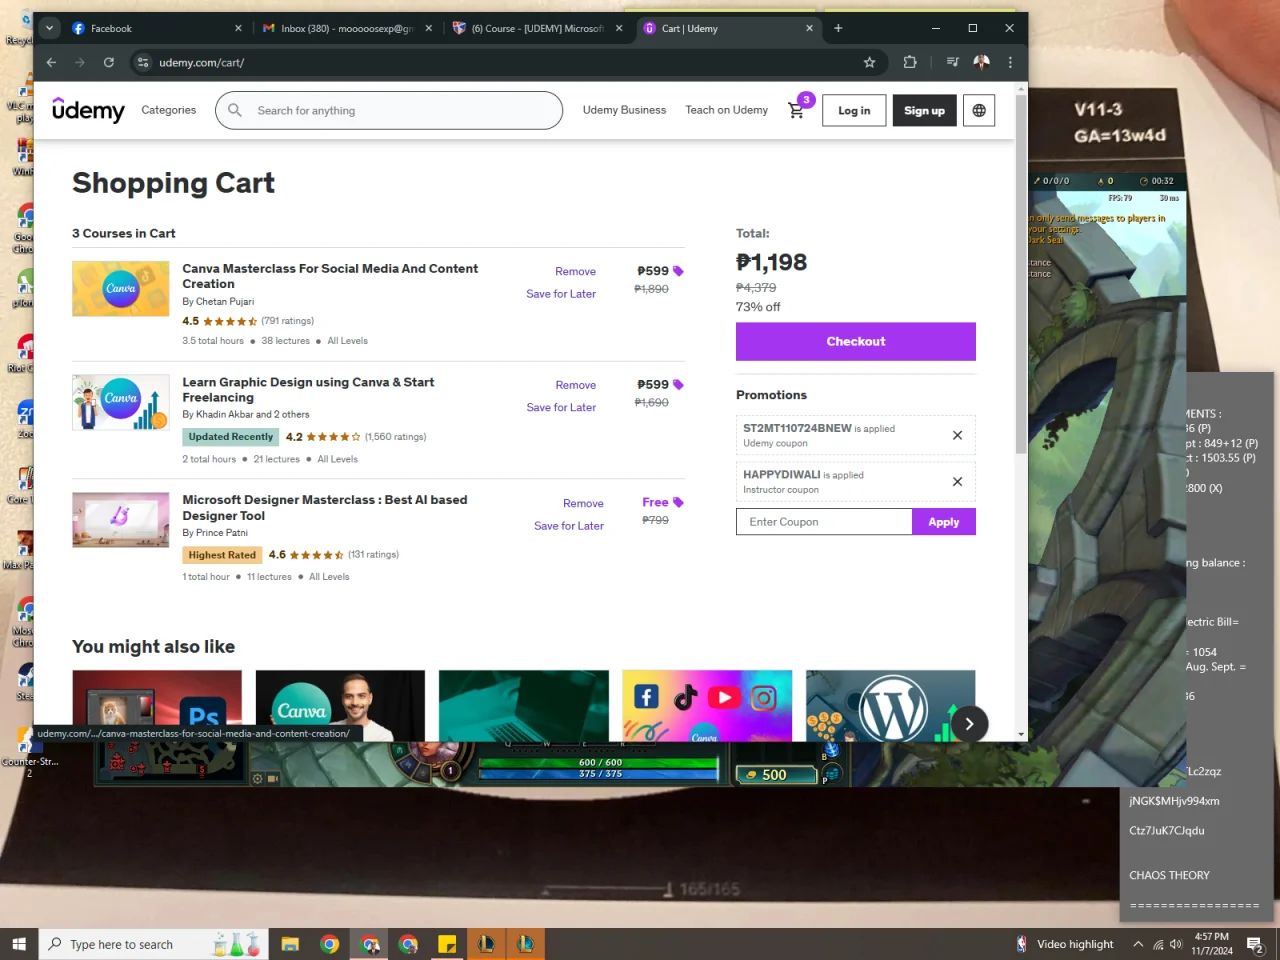The image size is (1280, 960).
Task: Click the Learn Graphic Design course thumbnail
Action: pos(121,402)
